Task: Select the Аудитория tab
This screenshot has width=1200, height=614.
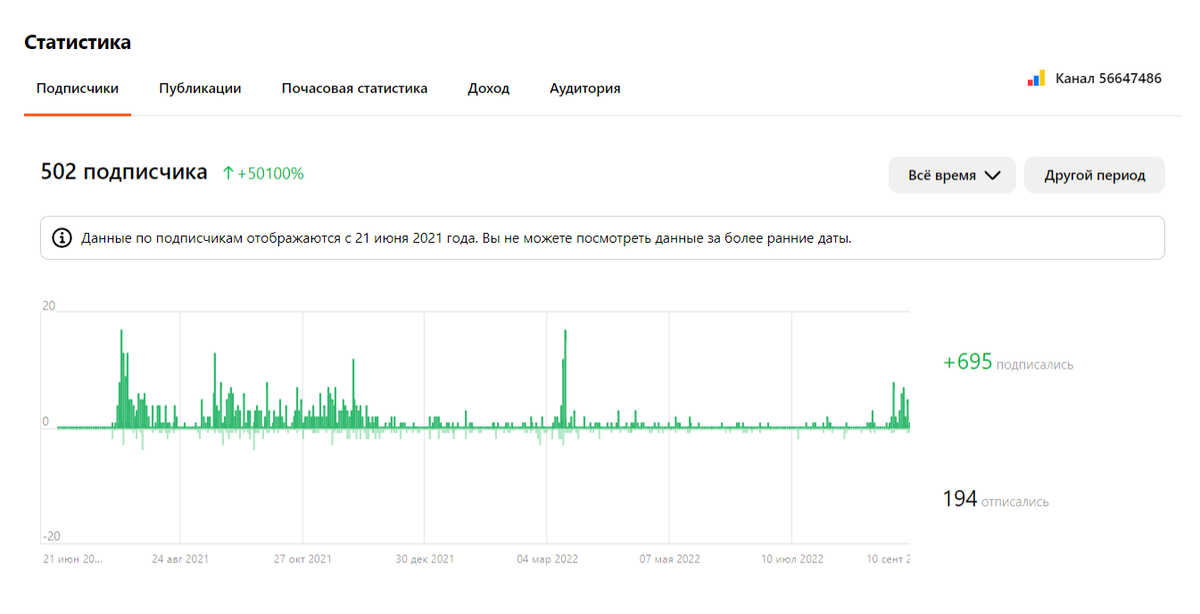Action: click(585, 88)
